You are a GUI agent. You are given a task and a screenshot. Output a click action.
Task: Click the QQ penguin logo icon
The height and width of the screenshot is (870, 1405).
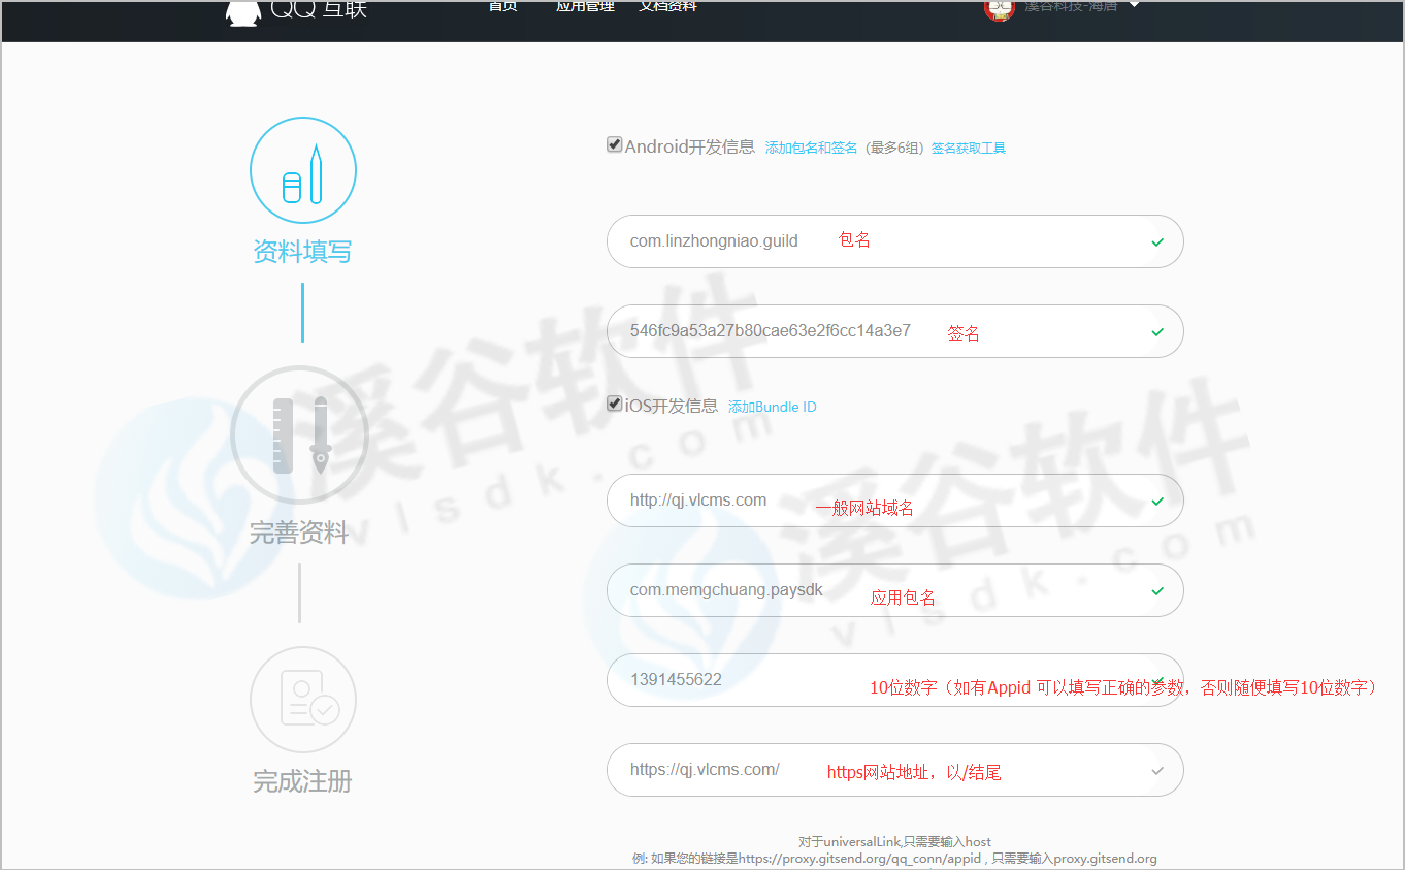pos(243,11)
